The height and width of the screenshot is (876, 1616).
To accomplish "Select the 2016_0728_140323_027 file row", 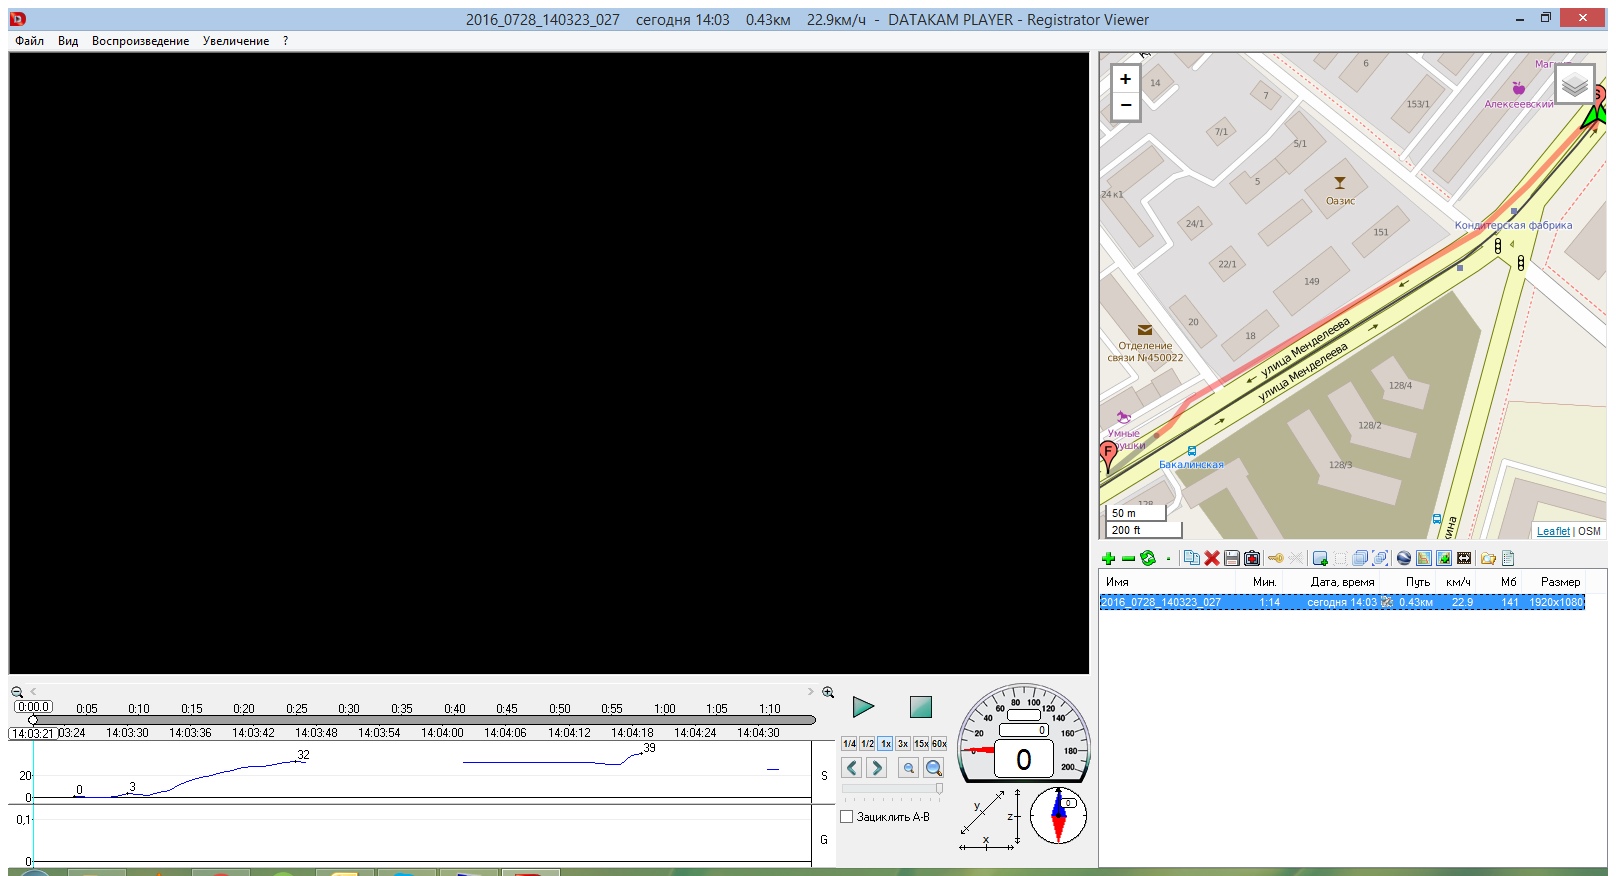I will click(x=1160, y=603).
